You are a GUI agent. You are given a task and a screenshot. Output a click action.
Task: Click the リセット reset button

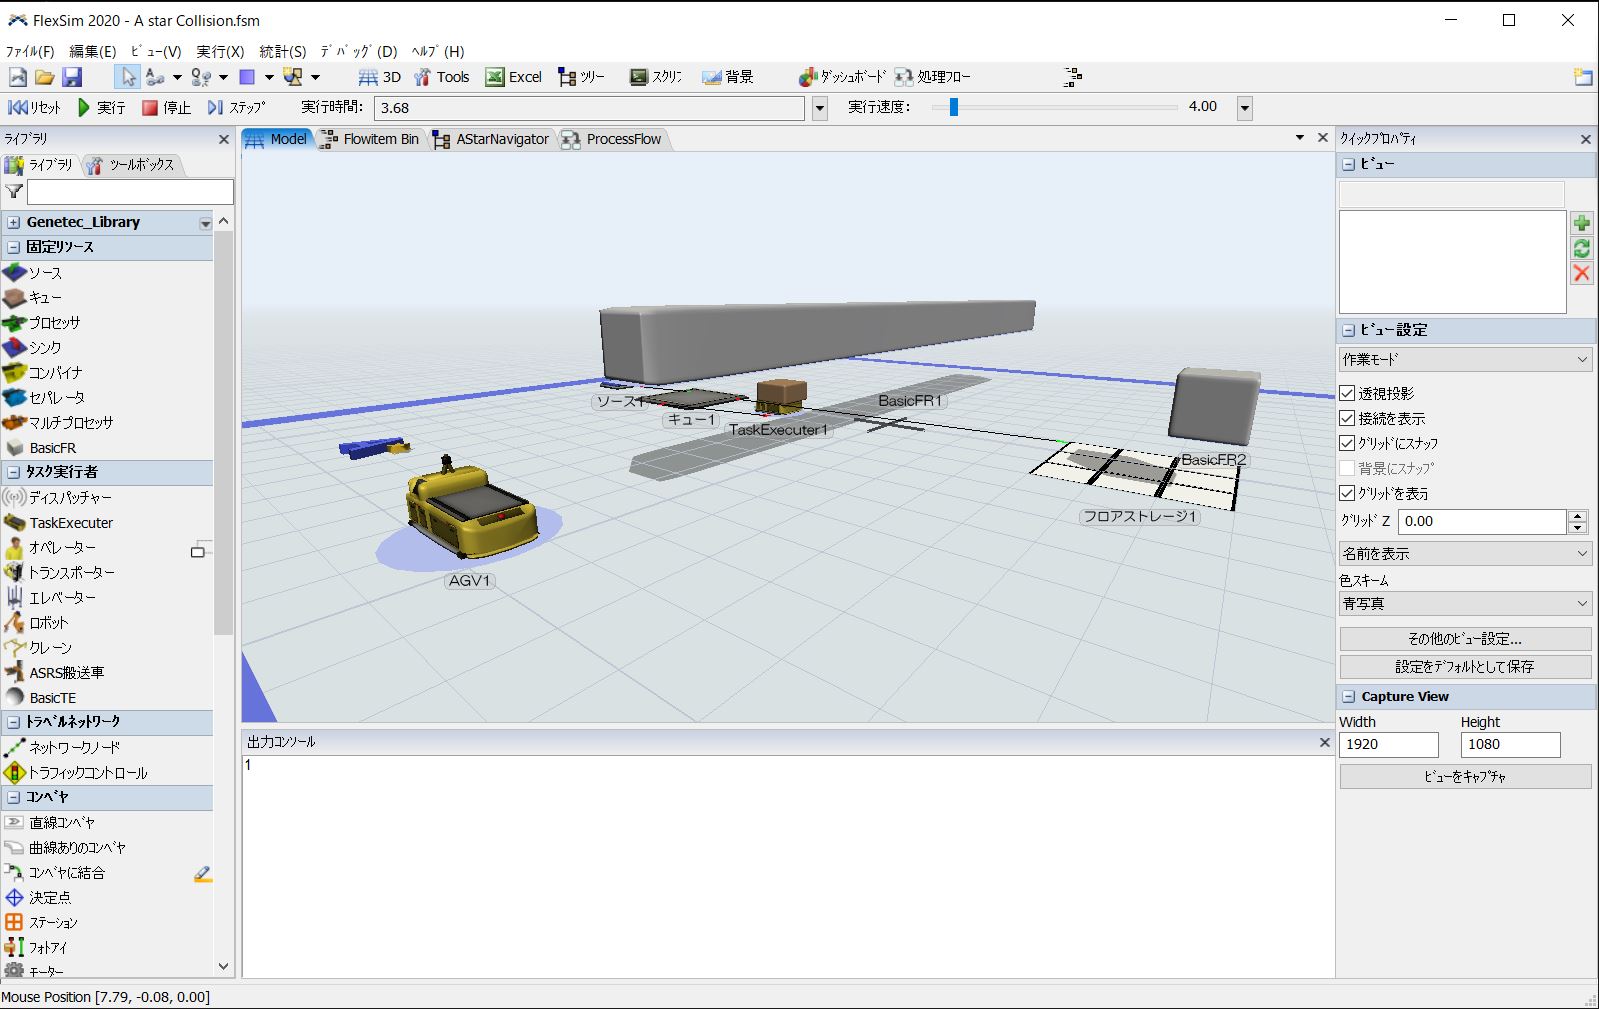pos(35,107)
